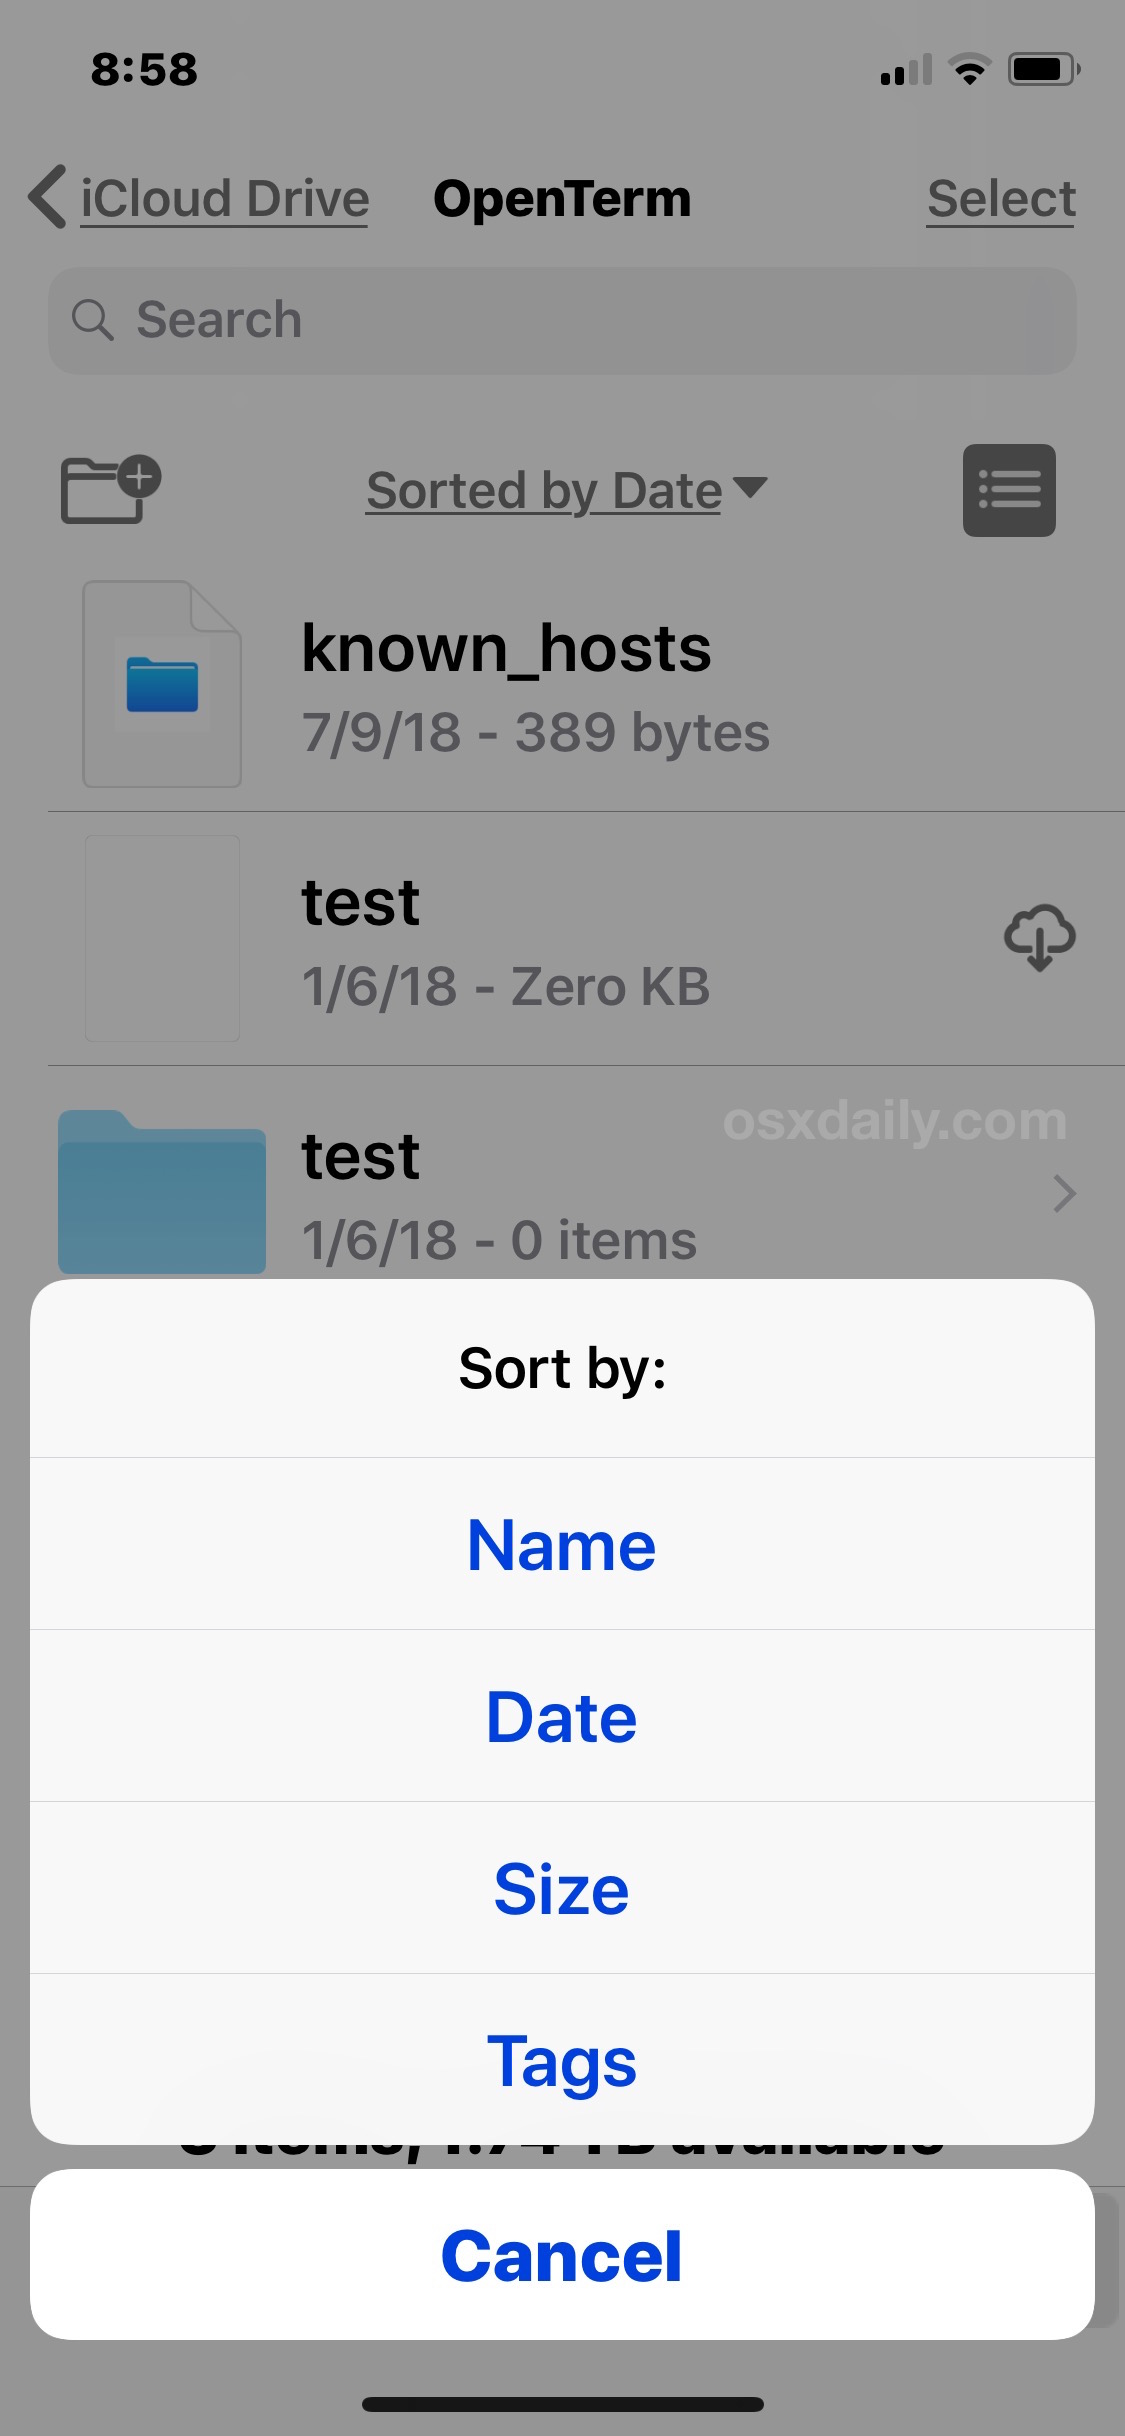The width and height of the screenshot is (1125, 2436).
Task: Create a new folder
Action: (109, 490)
